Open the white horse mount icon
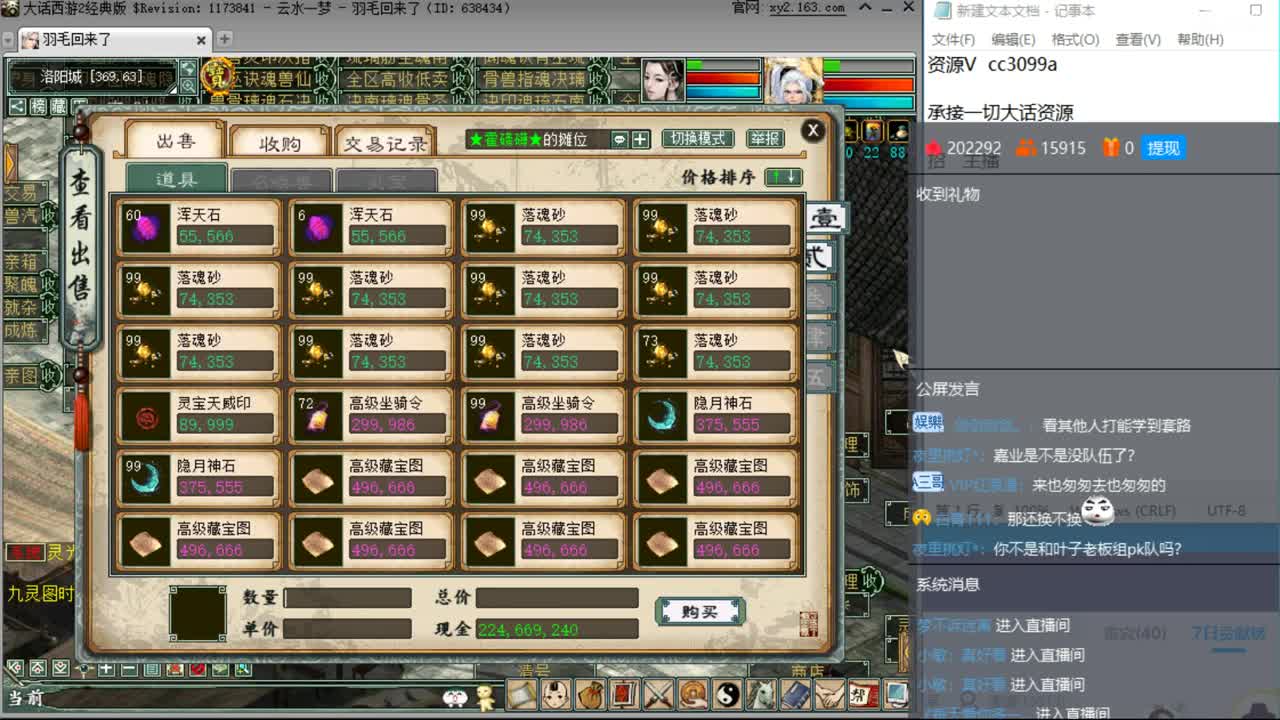1280x720 pixels. pos(761,694)
